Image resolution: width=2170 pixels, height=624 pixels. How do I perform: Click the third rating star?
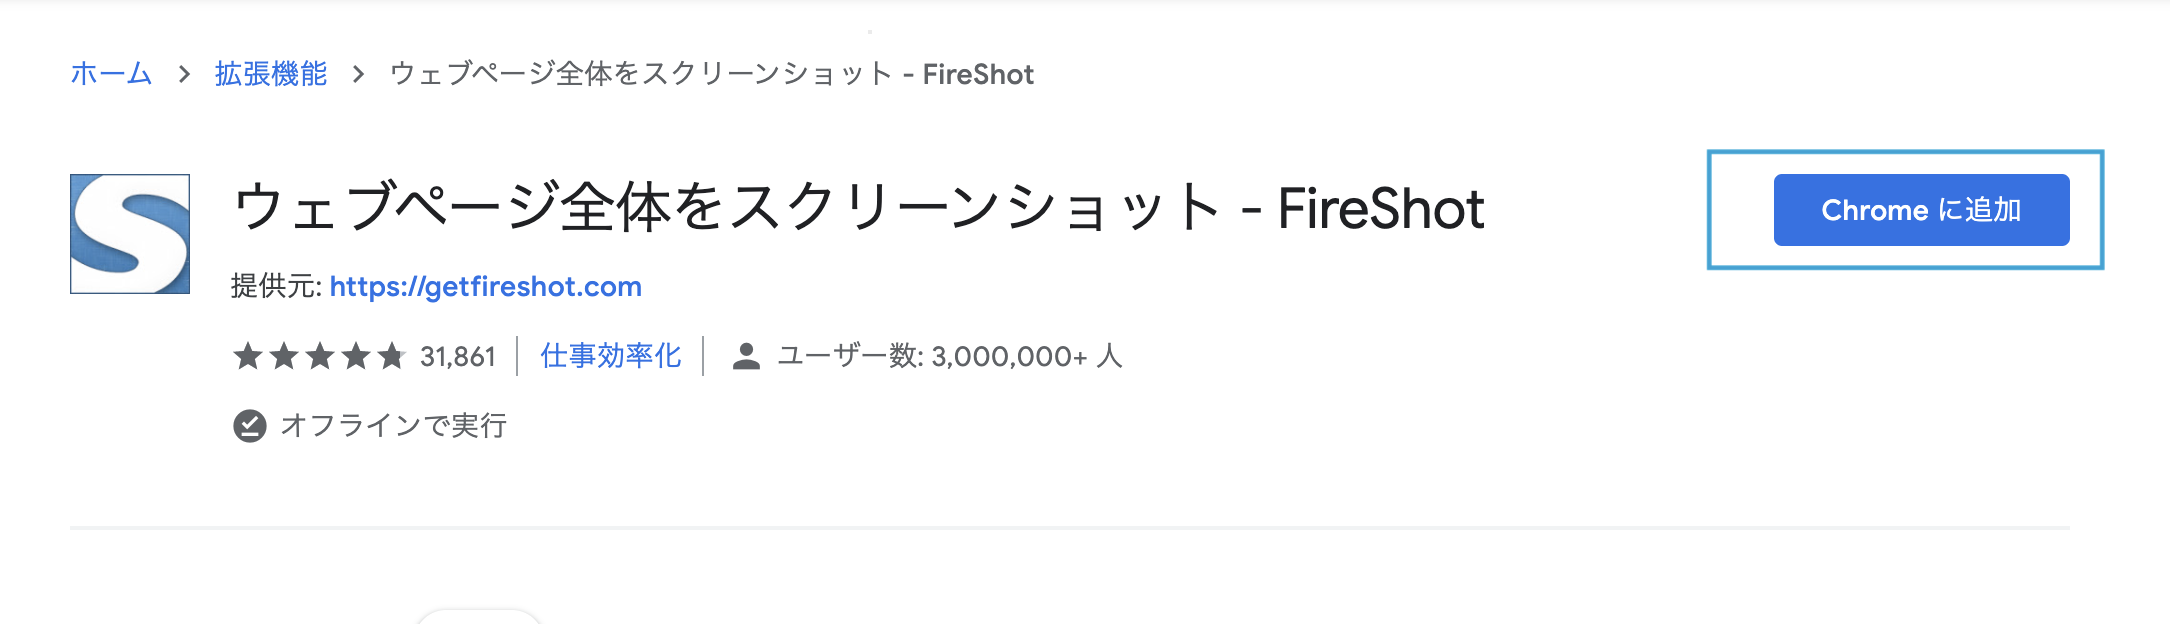(x=320, y=356)
